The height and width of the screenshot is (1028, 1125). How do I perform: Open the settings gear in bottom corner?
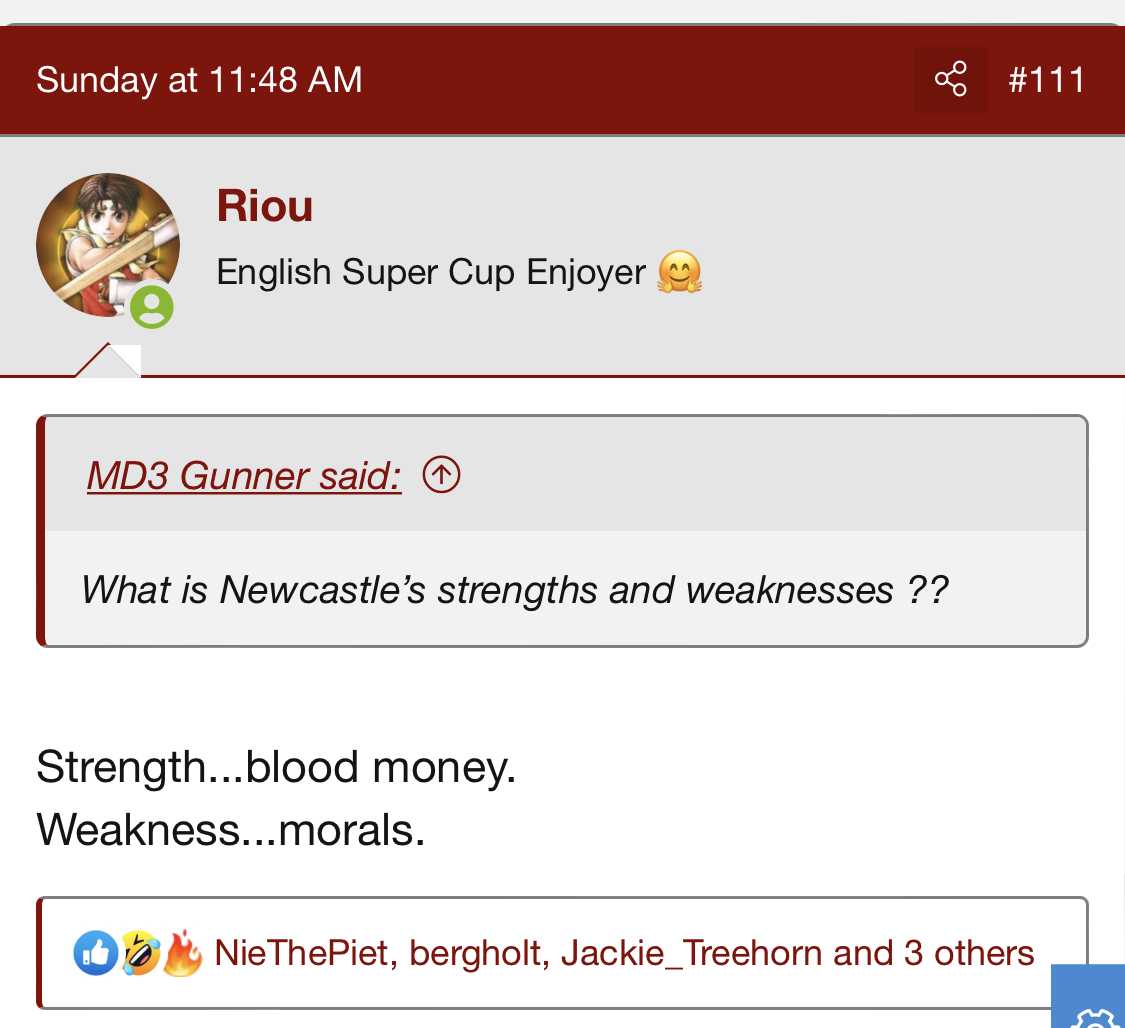[x=1094, y=1012]
